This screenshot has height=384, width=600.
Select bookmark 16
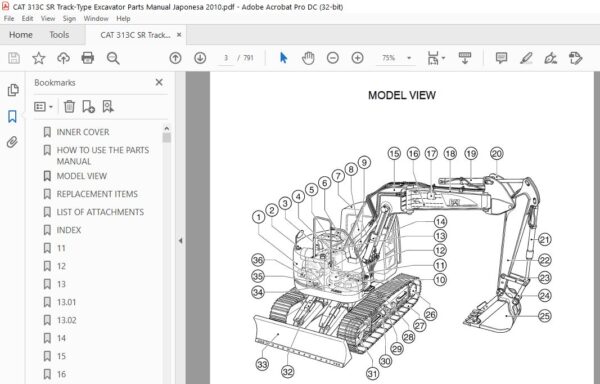pyautogui.click(x=61, y=374)
